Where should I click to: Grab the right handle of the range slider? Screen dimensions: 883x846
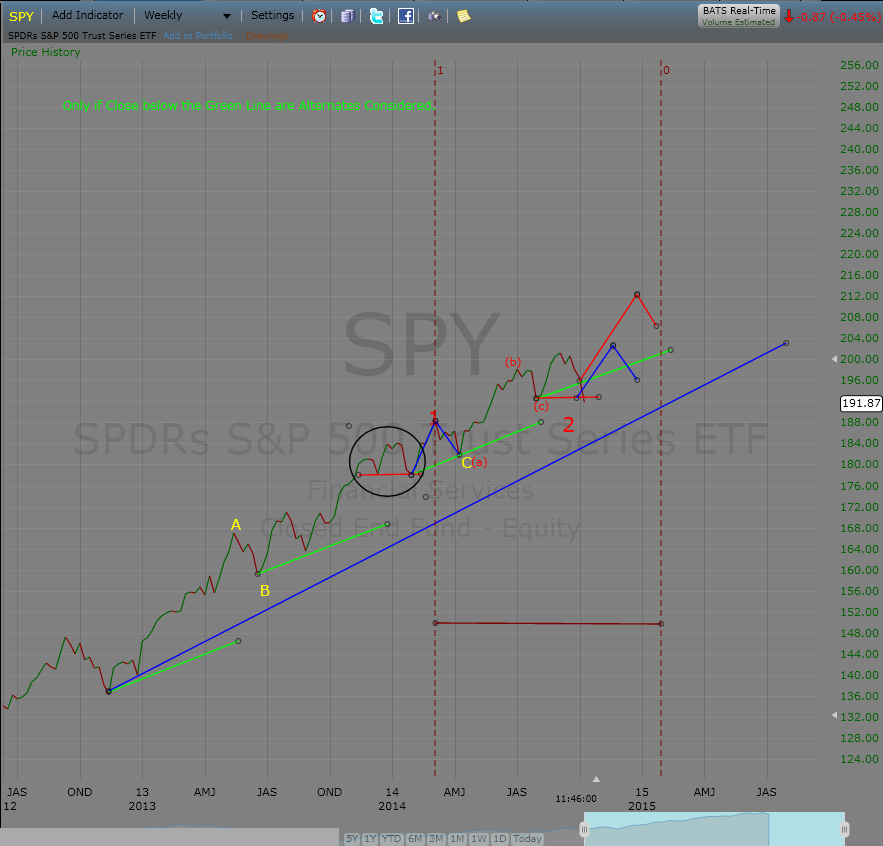click(x=845, y=829)
